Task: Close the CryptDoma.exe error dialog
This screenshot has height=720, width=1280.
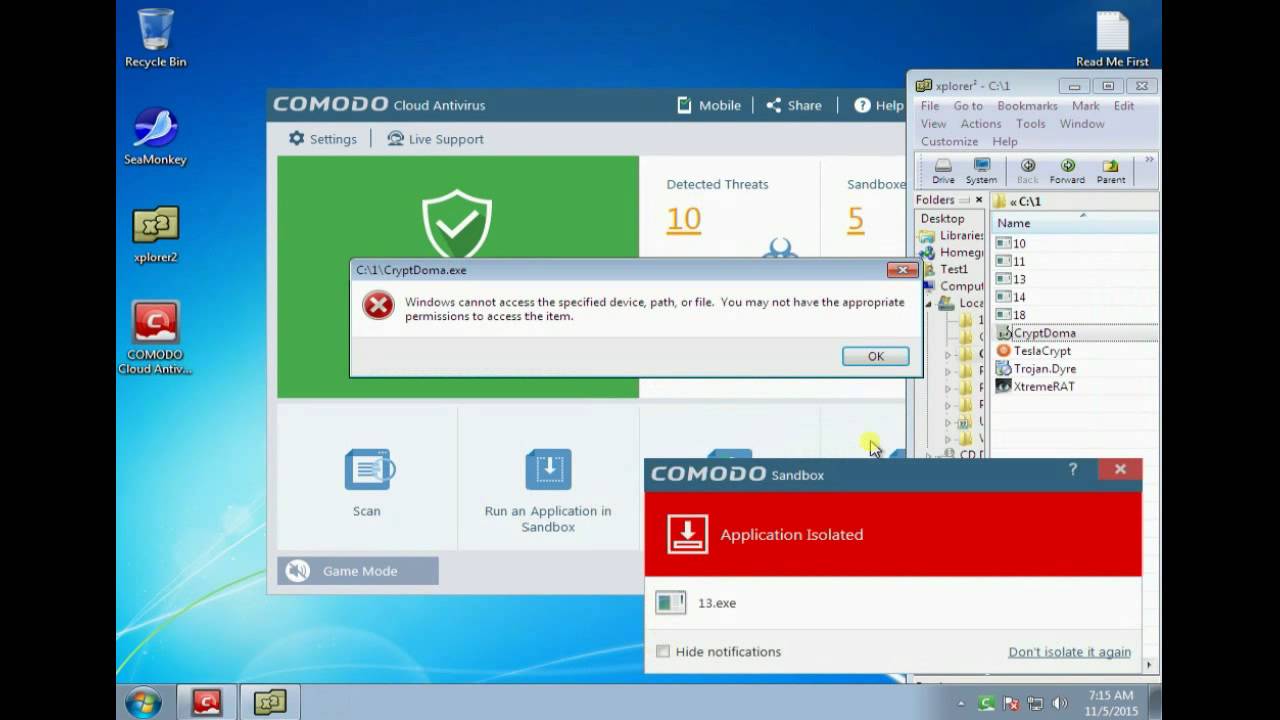Action: 902,270
